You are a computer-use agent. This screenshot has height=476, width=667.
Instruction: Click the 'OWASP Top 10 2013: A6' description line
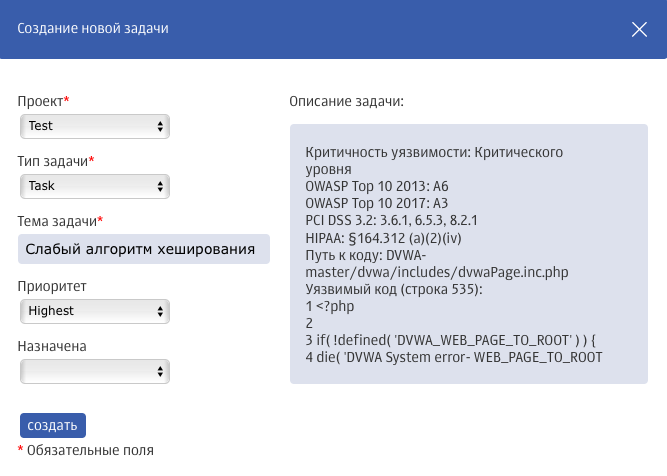tap(375, 186)
